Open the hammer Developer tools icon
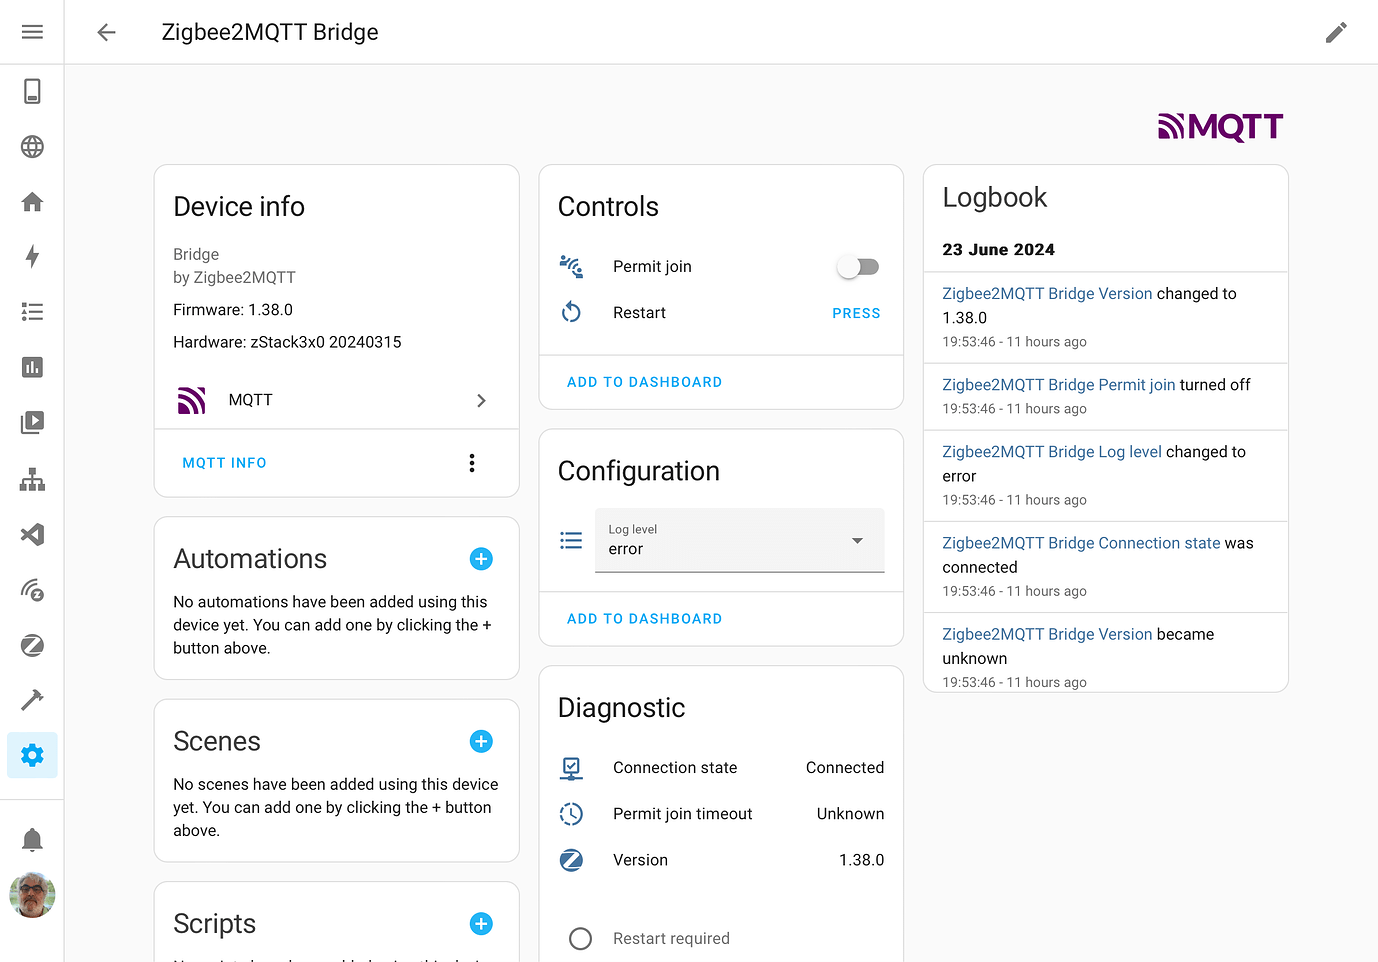The width and height of the screenshot is (1378, 962). [32, 700]
